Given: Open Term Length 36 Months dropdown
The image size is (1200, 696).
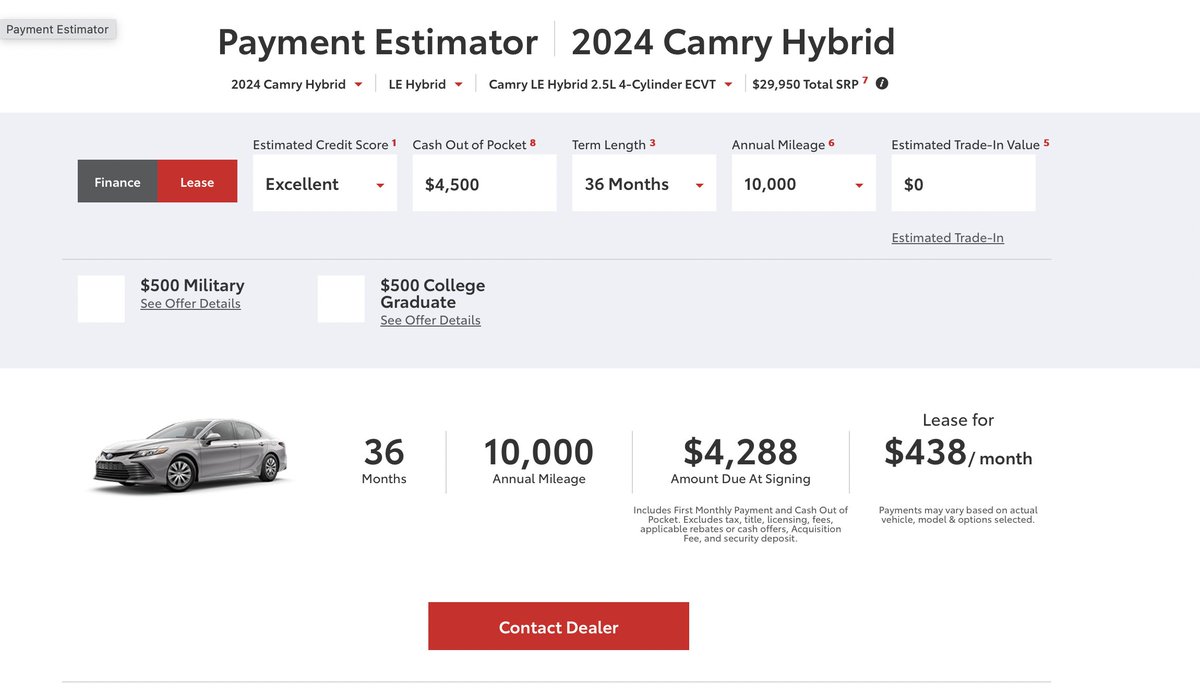Looking at the screenshot, I should [x=644, y=184].
